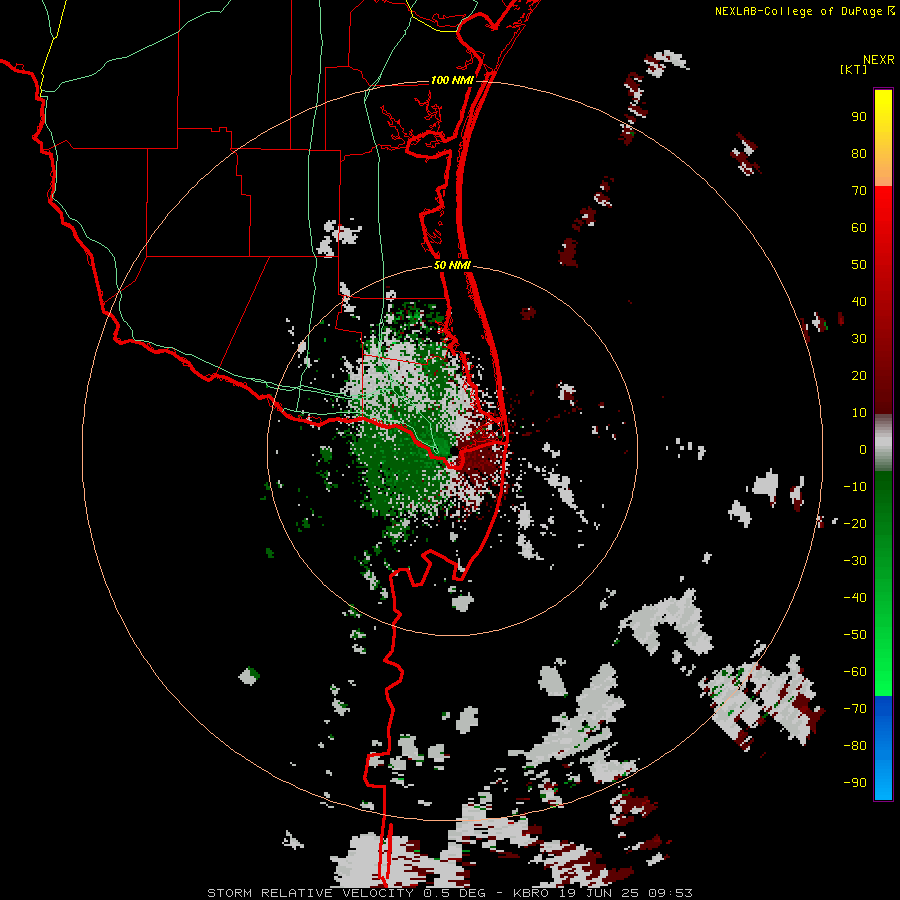Click the 0.5 DEG elevation angle text
Screen dimensions: 900x900
coord(455,893)
